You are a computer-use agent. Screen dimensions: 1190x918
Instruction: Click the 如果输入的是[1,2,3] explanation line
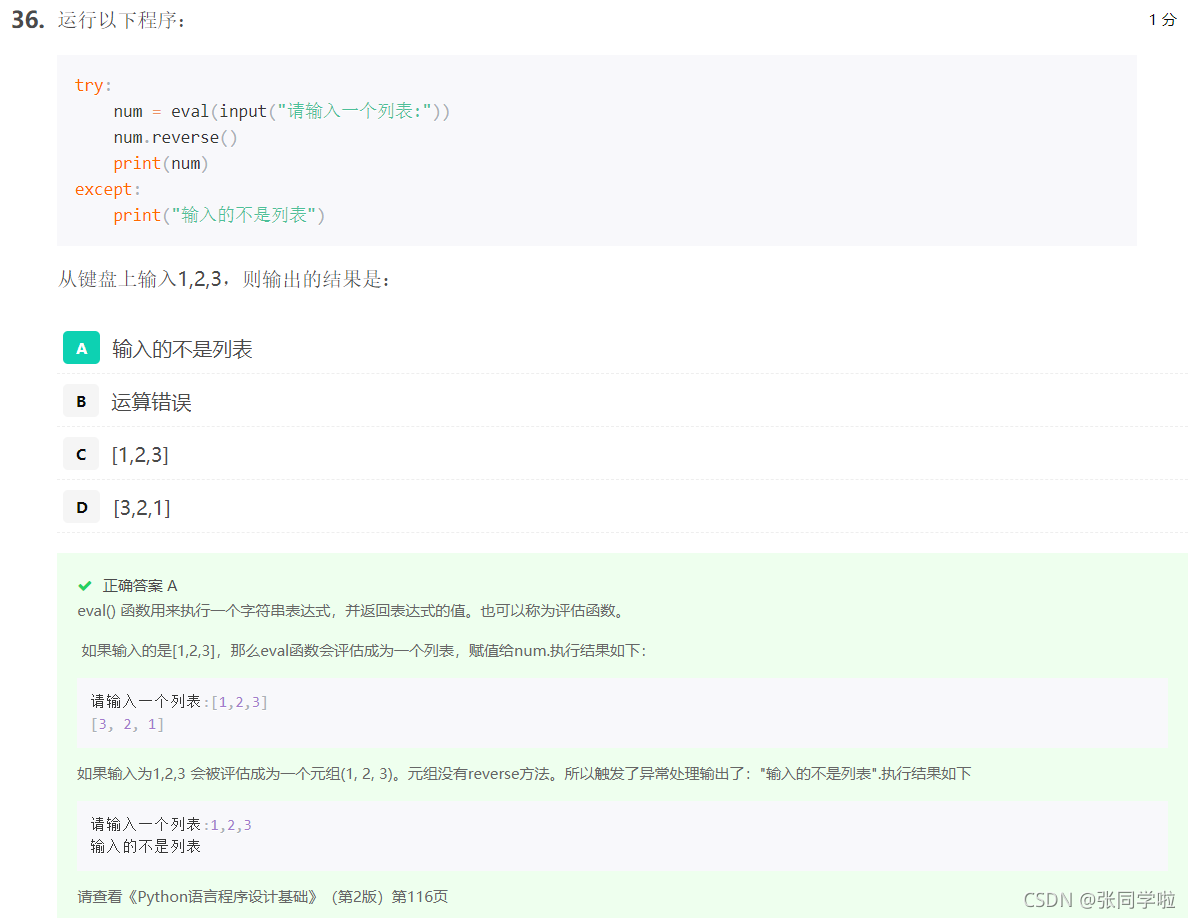pos(364,650)
